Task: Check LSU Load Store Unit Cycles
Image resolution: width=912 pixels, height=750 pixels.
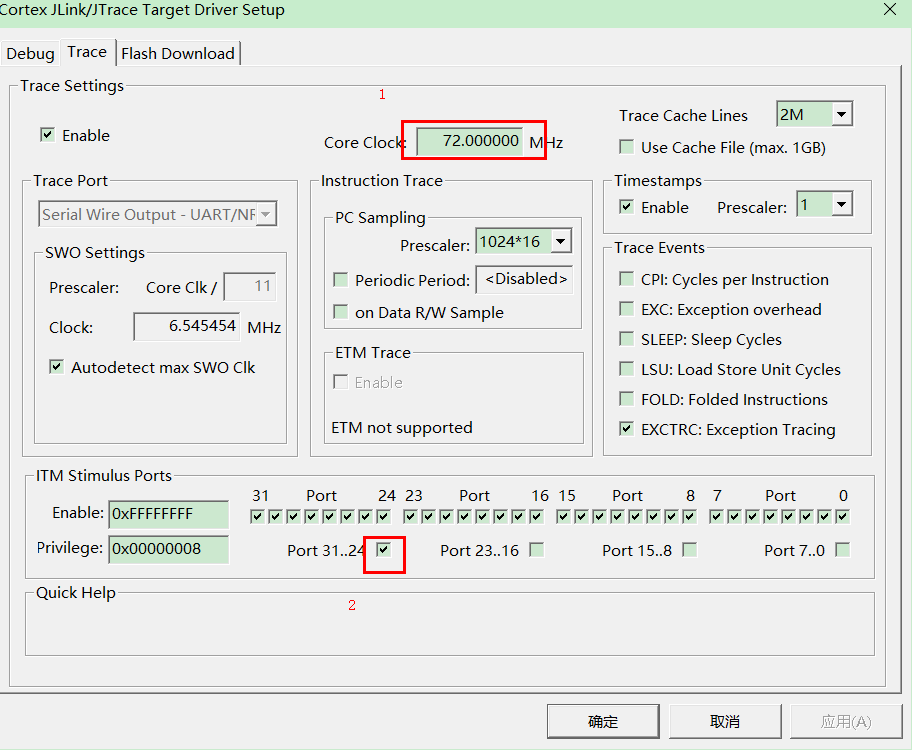Action: pos(626,368)
